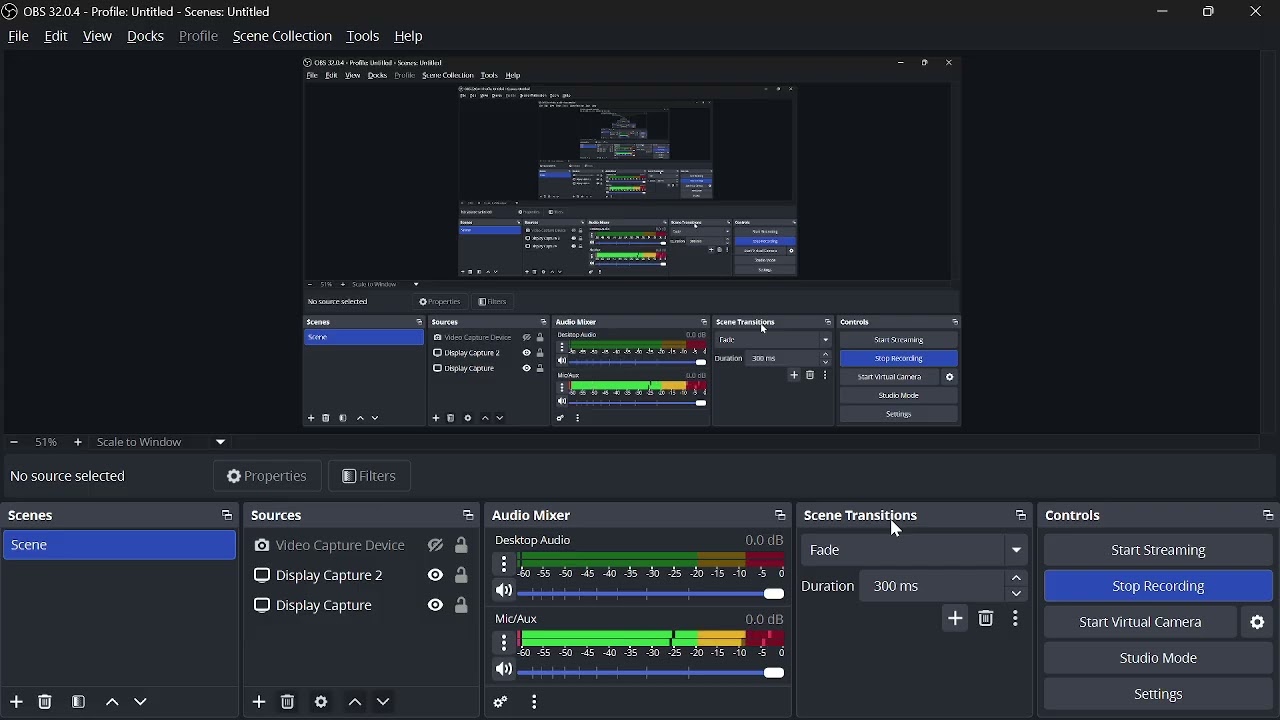Add configurable transition plus icon

pyautogui.click(x=956, y=620)
